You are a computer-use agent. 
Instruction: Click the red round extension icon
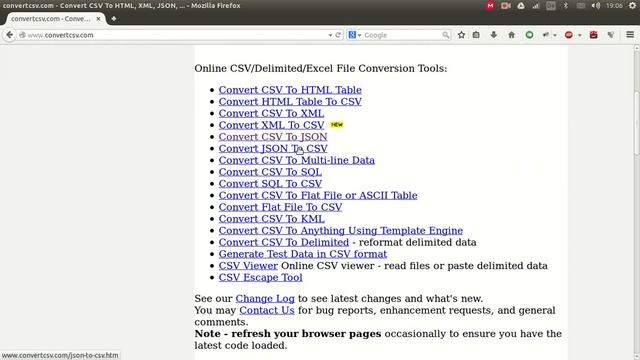coord(569,35)
